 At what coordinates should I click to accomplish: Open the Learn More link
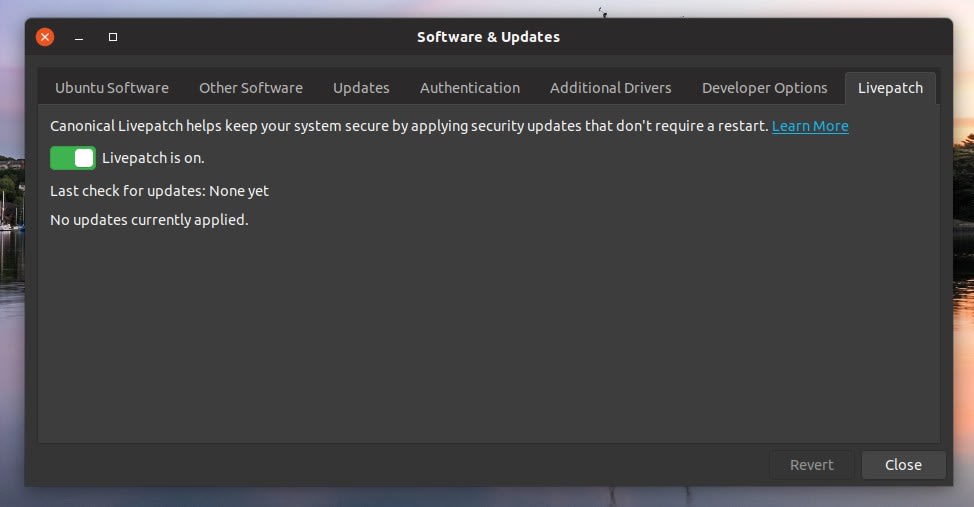pos(810,126)
